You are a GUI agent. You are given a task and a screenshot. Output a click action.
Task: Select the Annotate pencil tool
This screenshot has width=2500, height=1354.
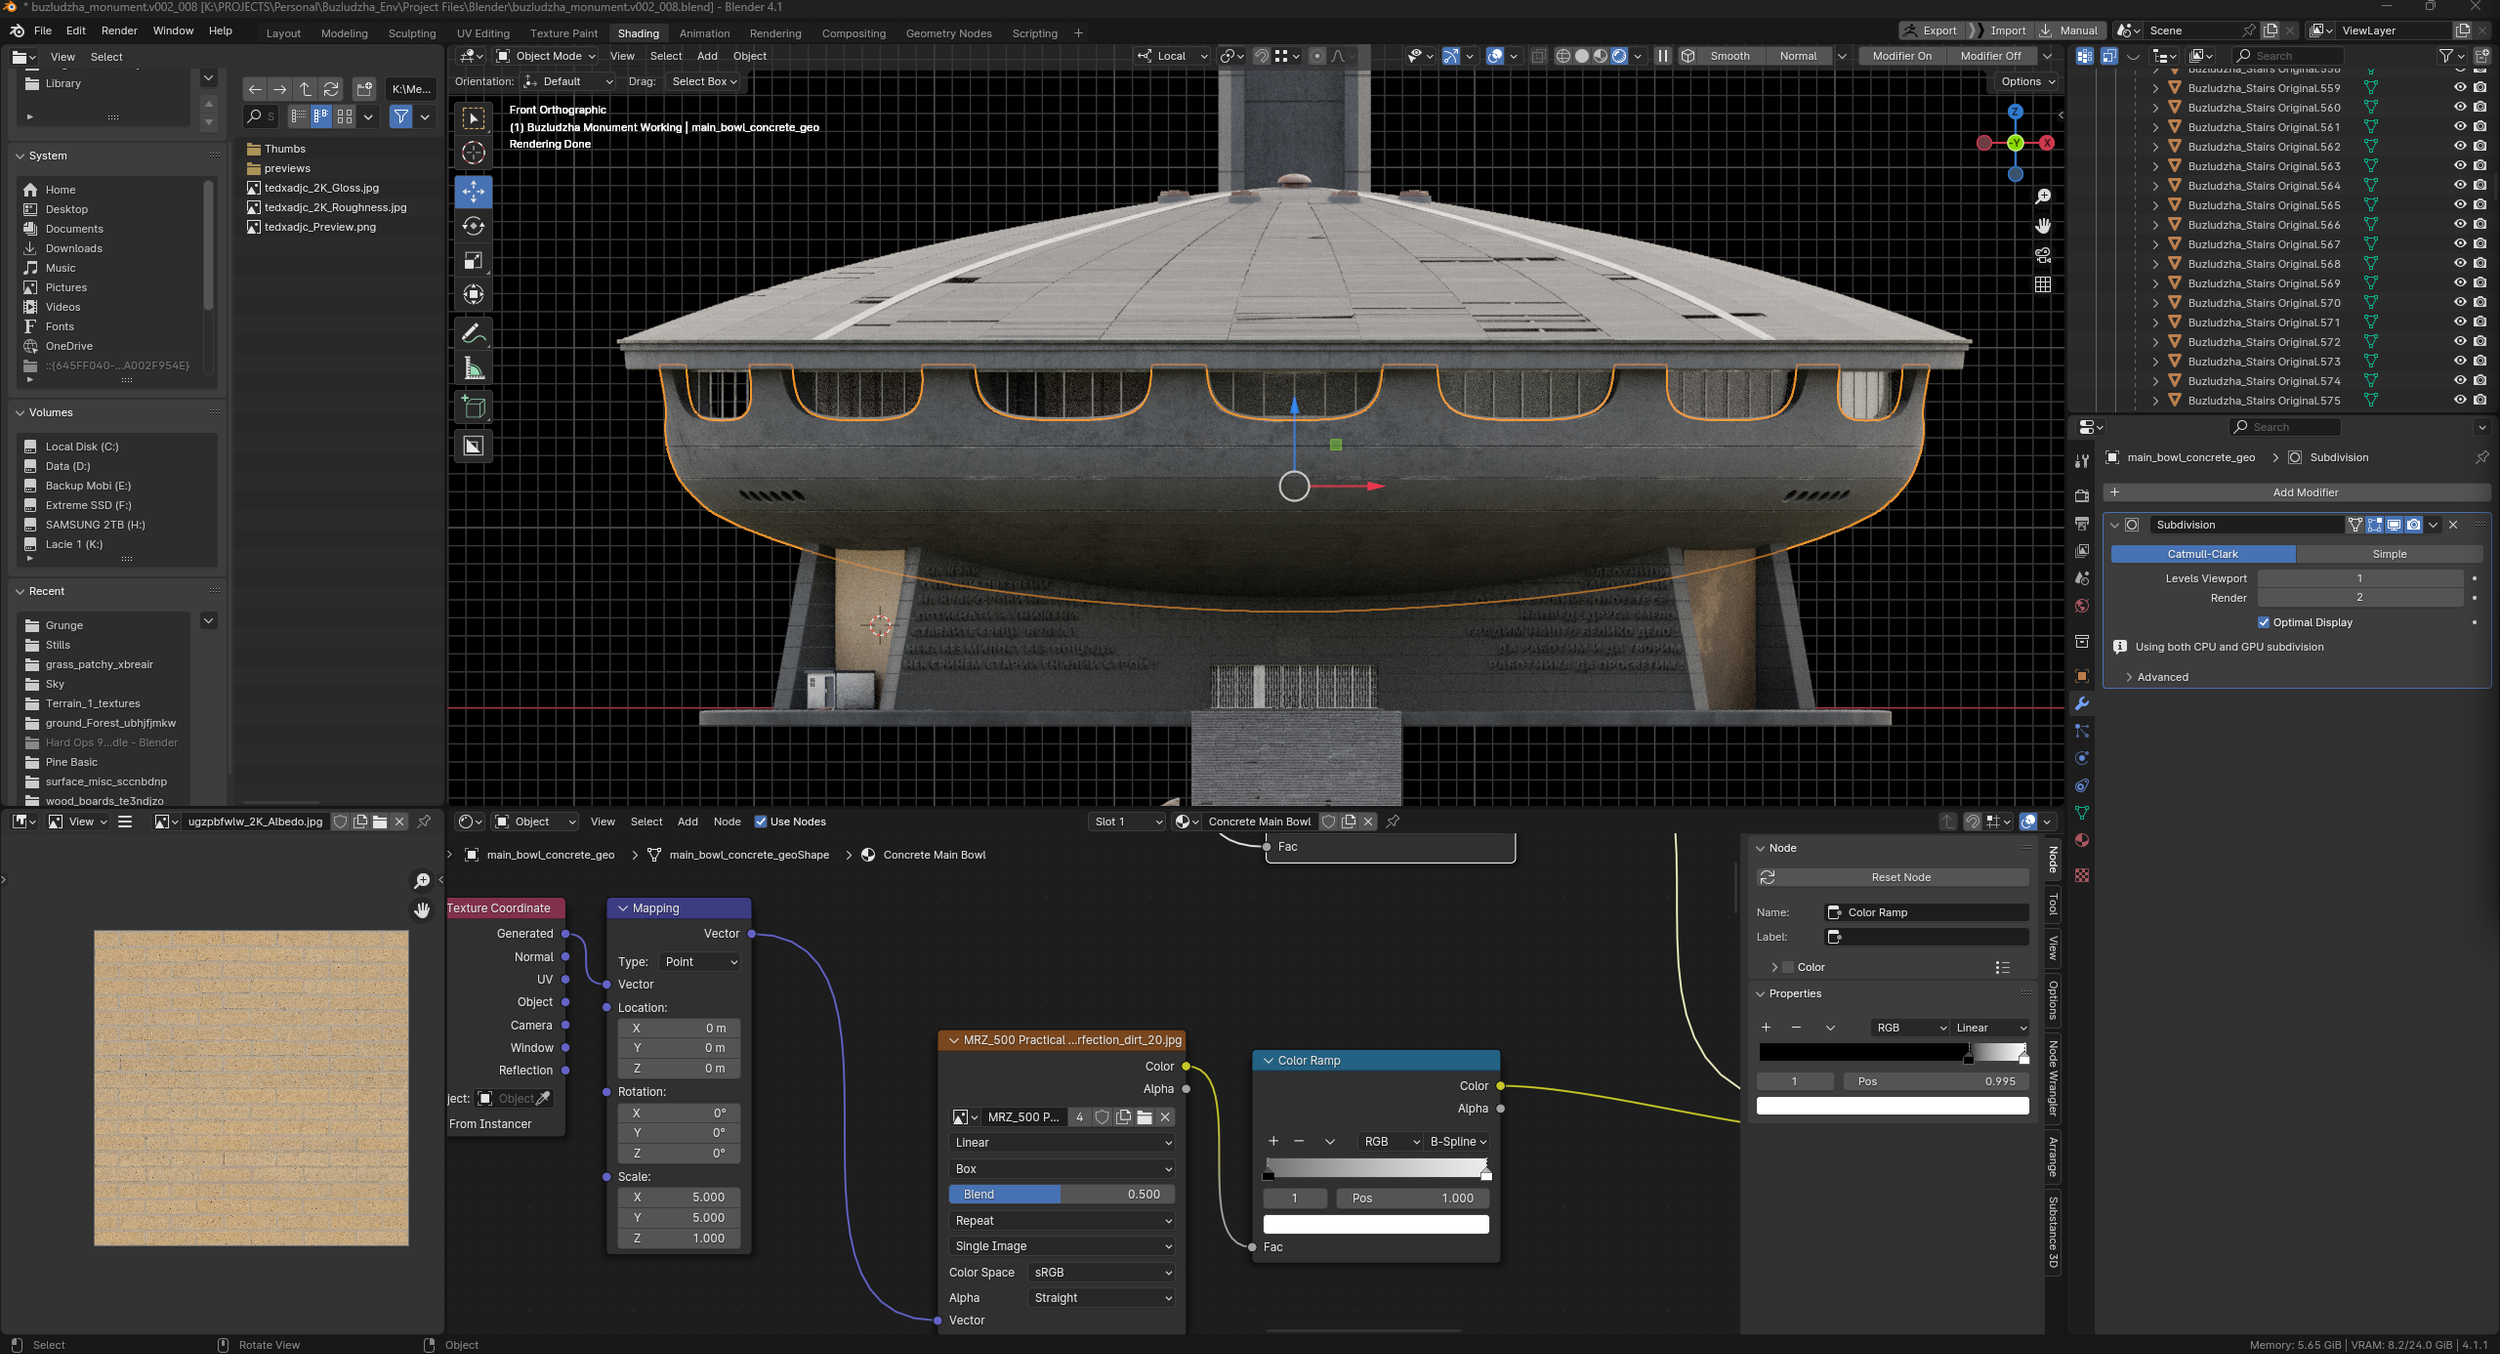(474, 333)
